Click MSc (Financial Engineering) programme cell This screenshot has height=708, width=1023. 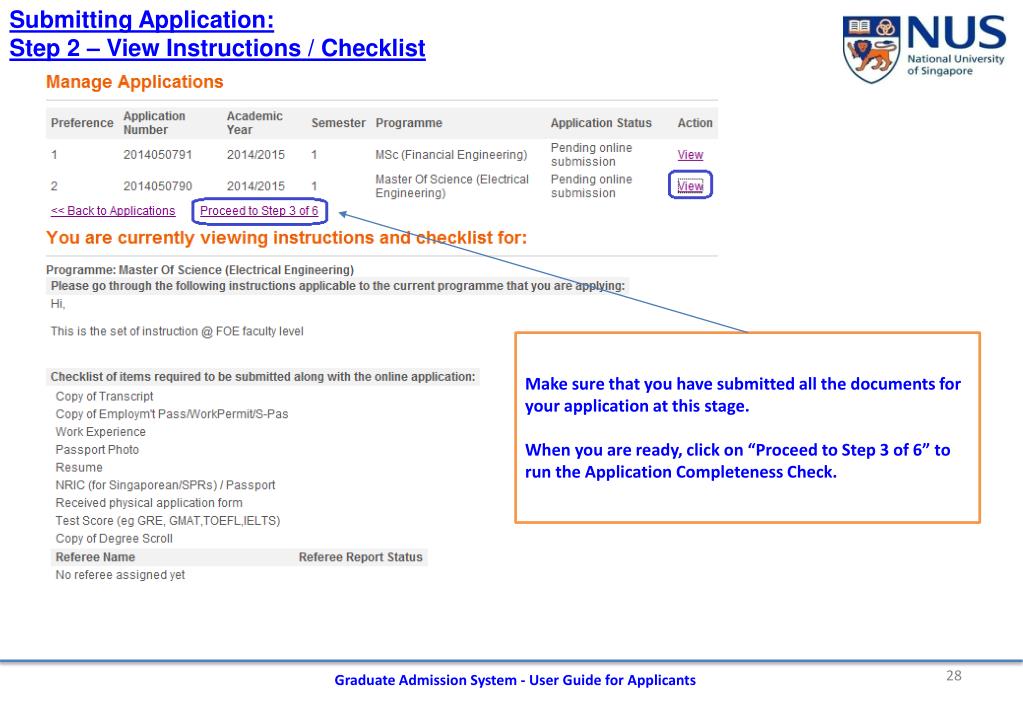click(x=451, y=155)
